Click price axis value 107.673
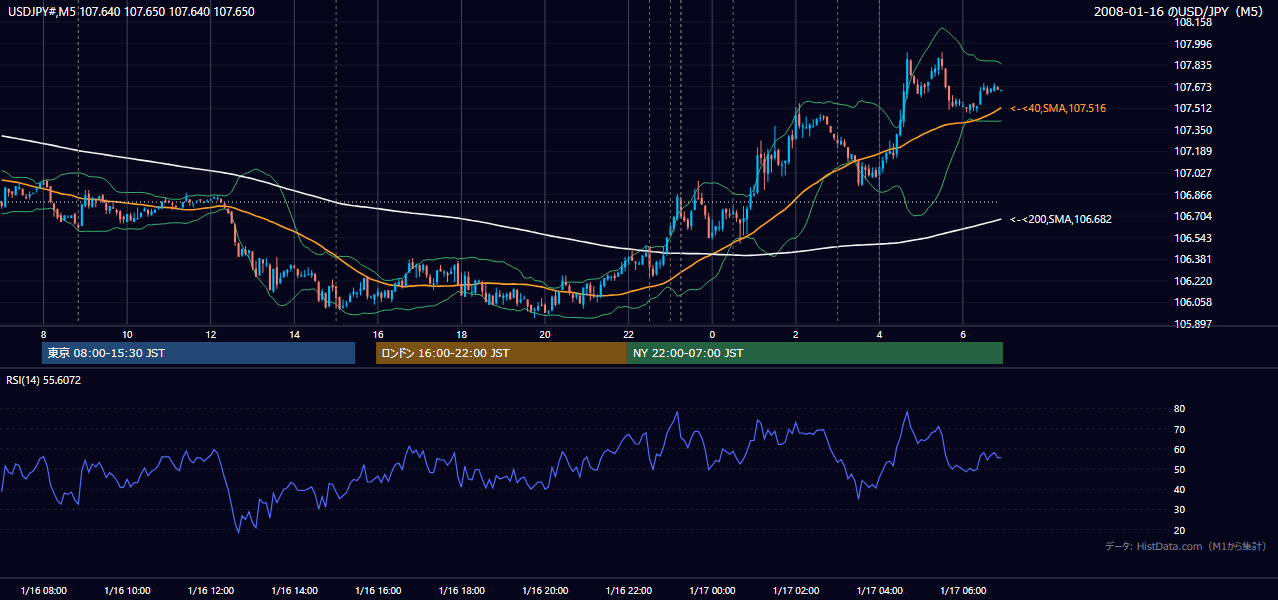The width and height of the screenshot is (1278, 600). (x=1193, y=87)
